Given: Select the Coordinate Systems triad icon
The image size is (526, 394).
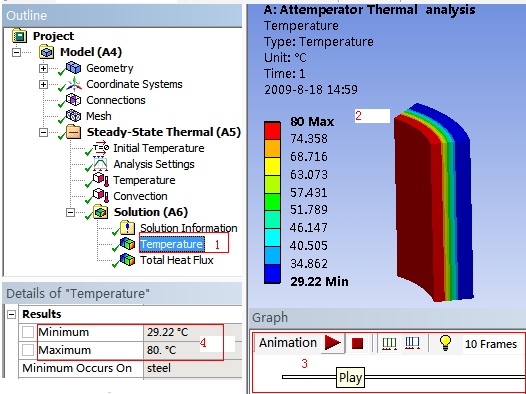Looking at the screenshot, I should pos(74,84).
